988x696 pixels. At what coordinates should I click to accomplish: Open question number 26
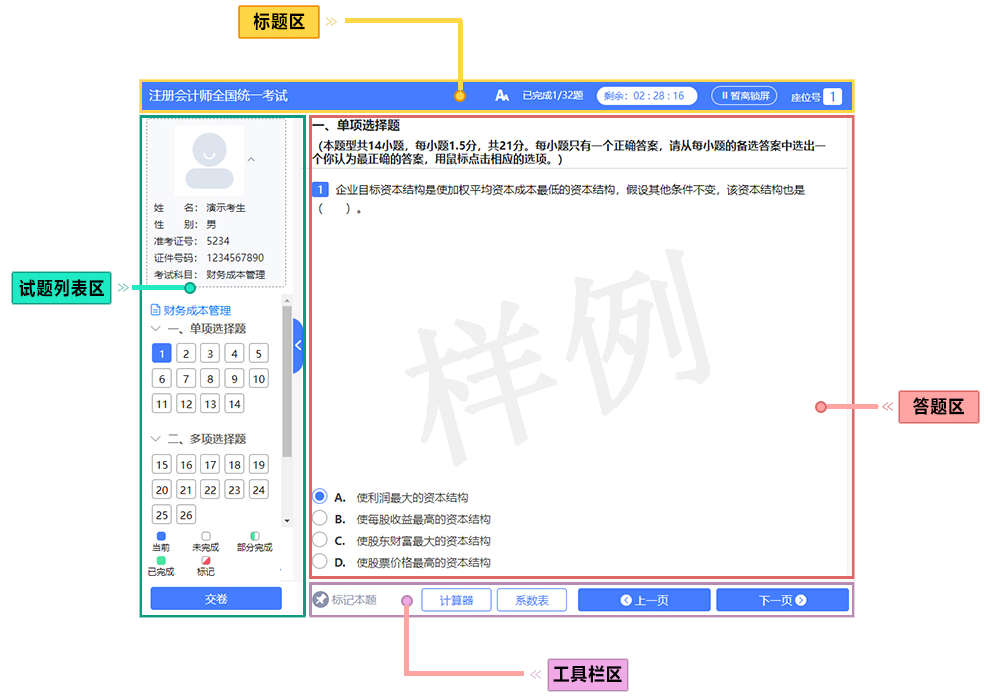(x=186, y=515)
